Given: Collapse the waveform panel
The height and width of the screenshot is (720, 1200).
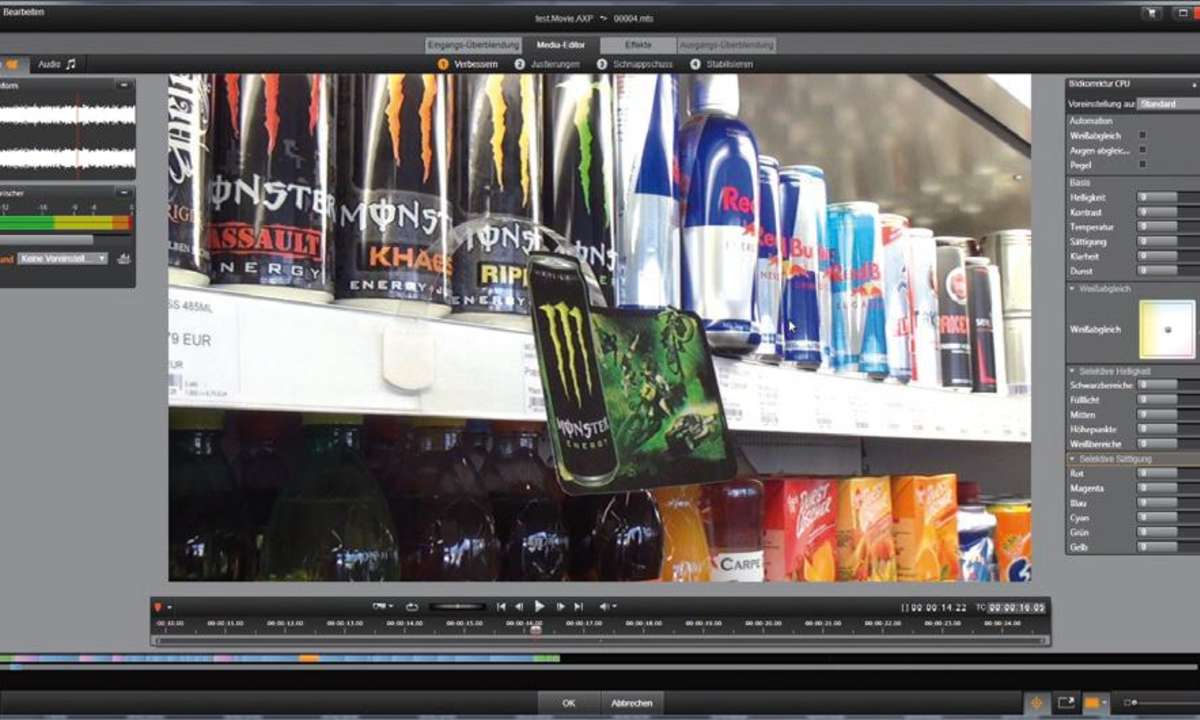Looking at the screenshot, I should [x=124, y=86].
